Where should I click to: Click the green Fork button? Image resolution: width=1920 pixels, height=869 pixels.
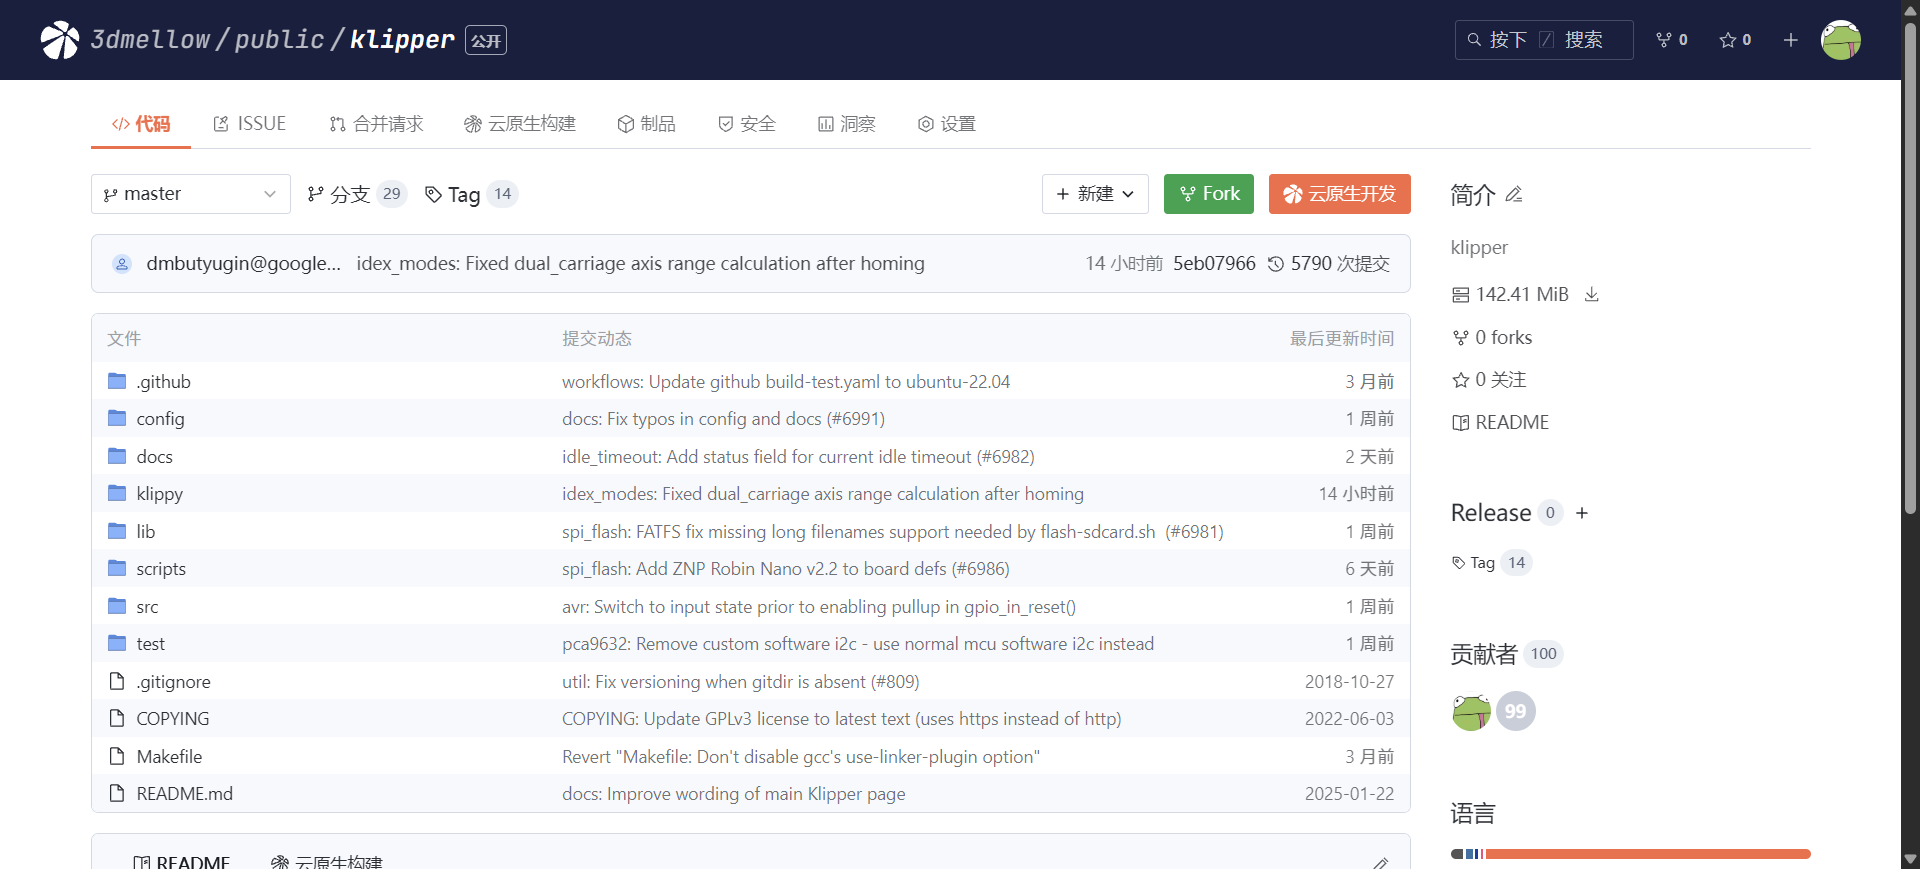[1209, 194]
